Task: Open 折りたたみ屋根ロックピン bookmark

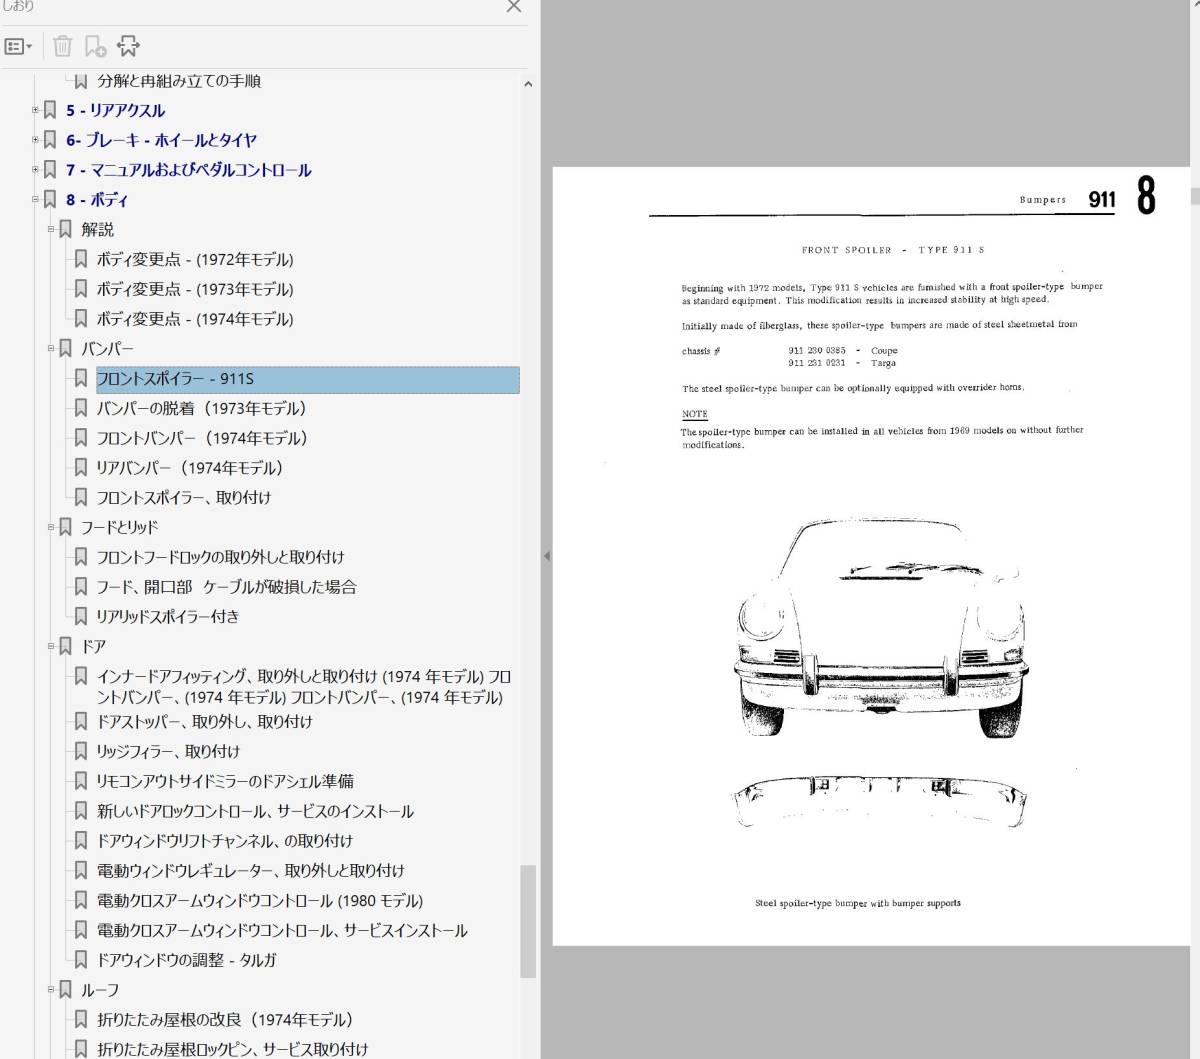Action: [233, 1049]
